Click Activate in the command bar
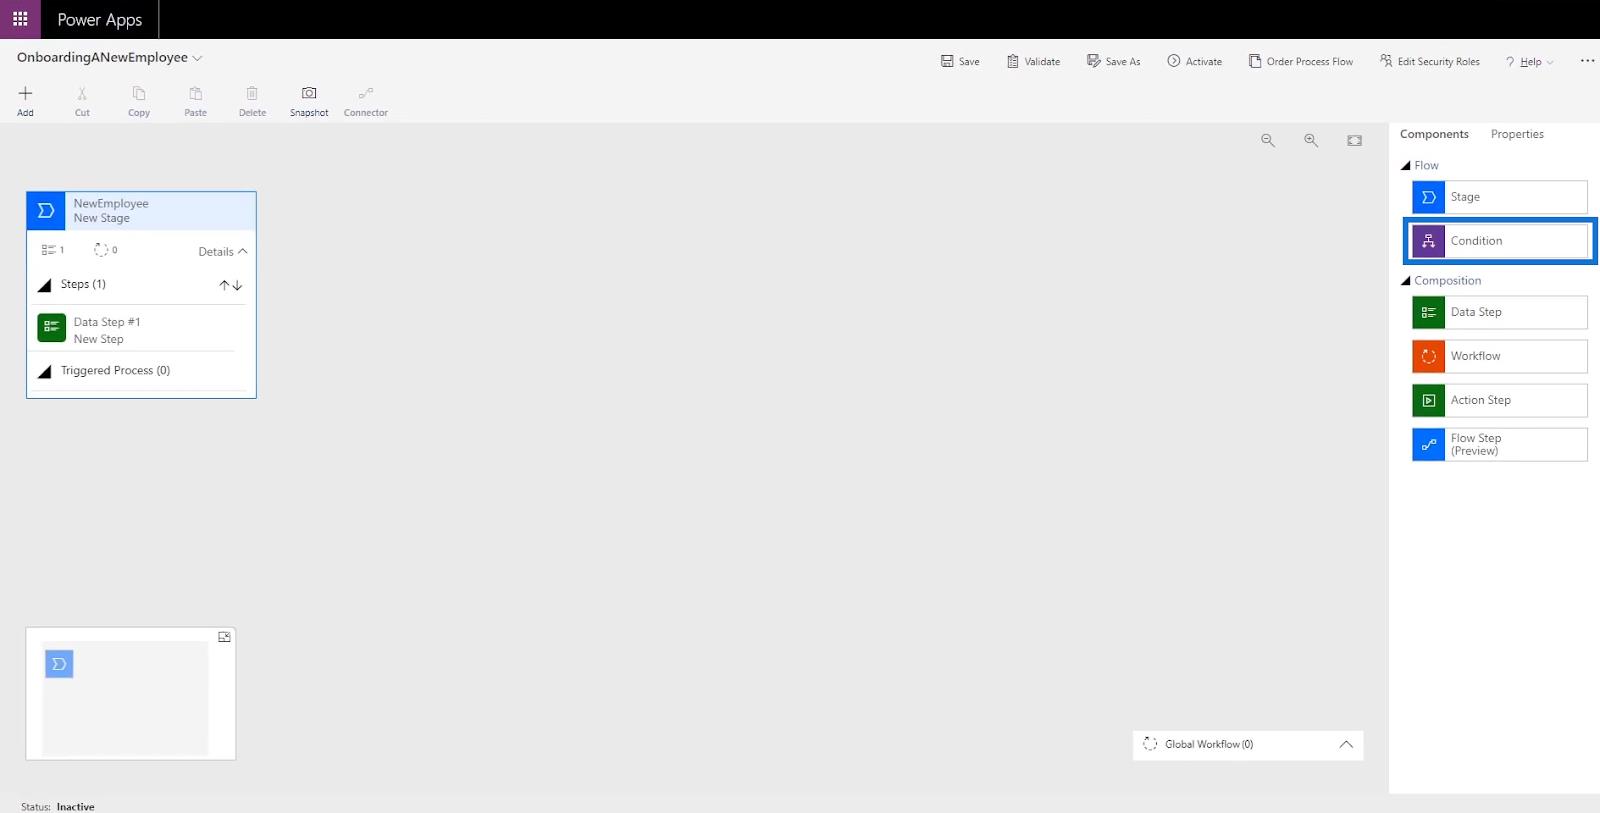This screenshot has height=813, width=1600. (1194, 61)
